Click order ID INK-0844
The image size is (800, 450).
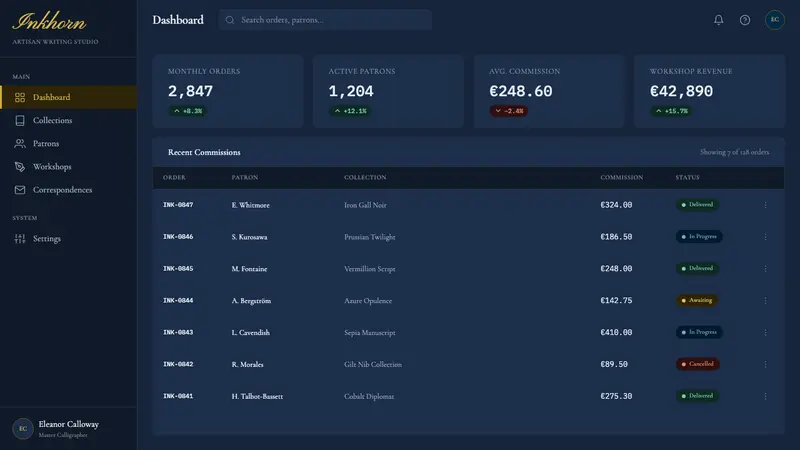click(x=178, y=301)
